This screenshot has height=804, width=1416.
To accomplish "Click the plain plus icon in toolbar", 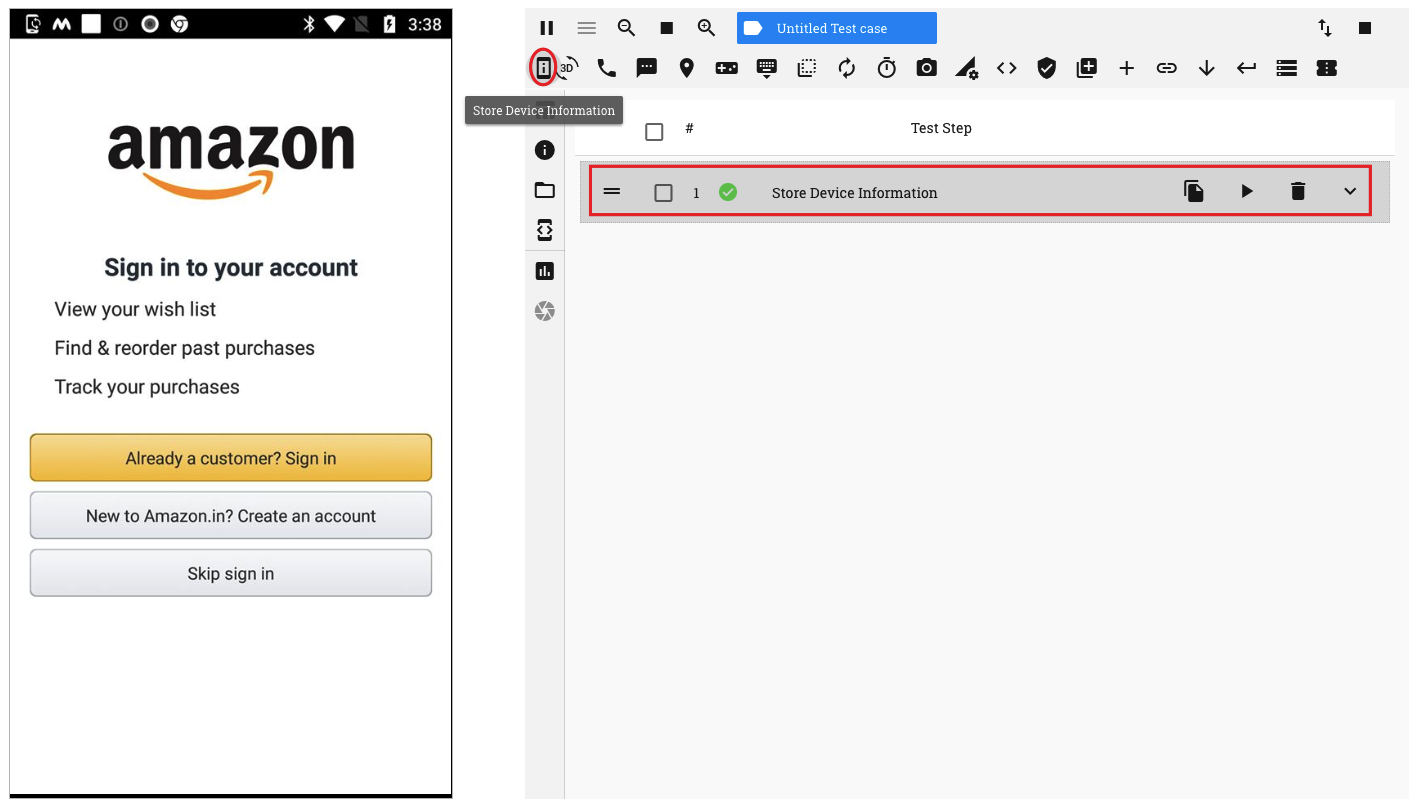I will (x=1127, y=67).
